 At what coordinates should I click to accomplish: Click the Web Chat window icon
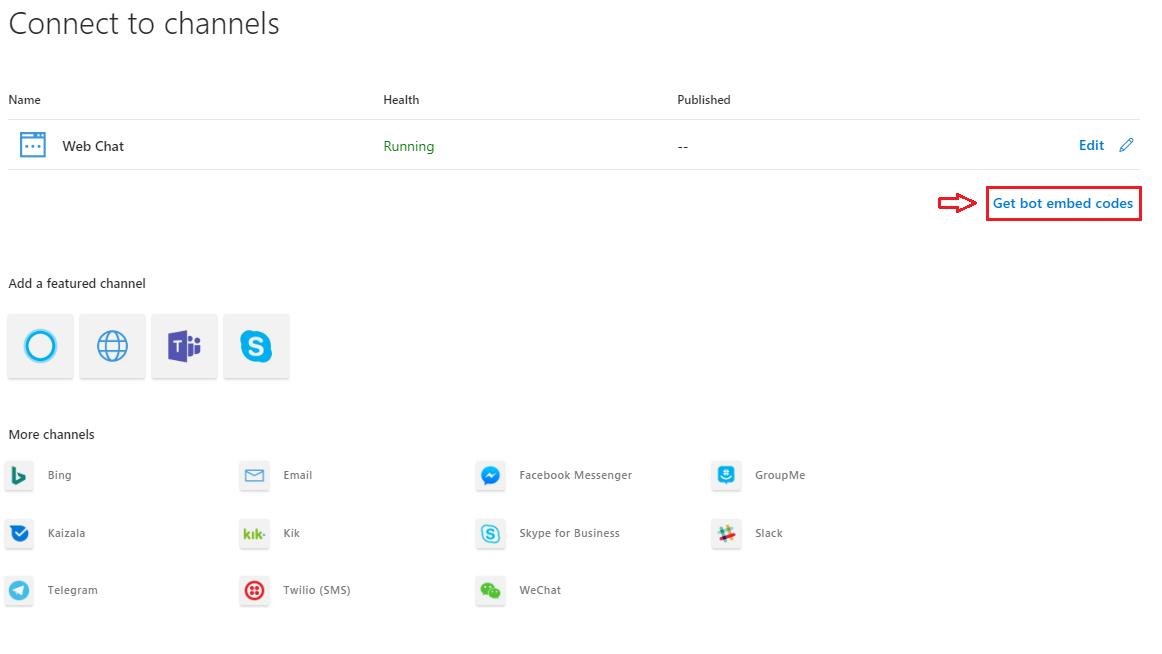pos(33,146)
